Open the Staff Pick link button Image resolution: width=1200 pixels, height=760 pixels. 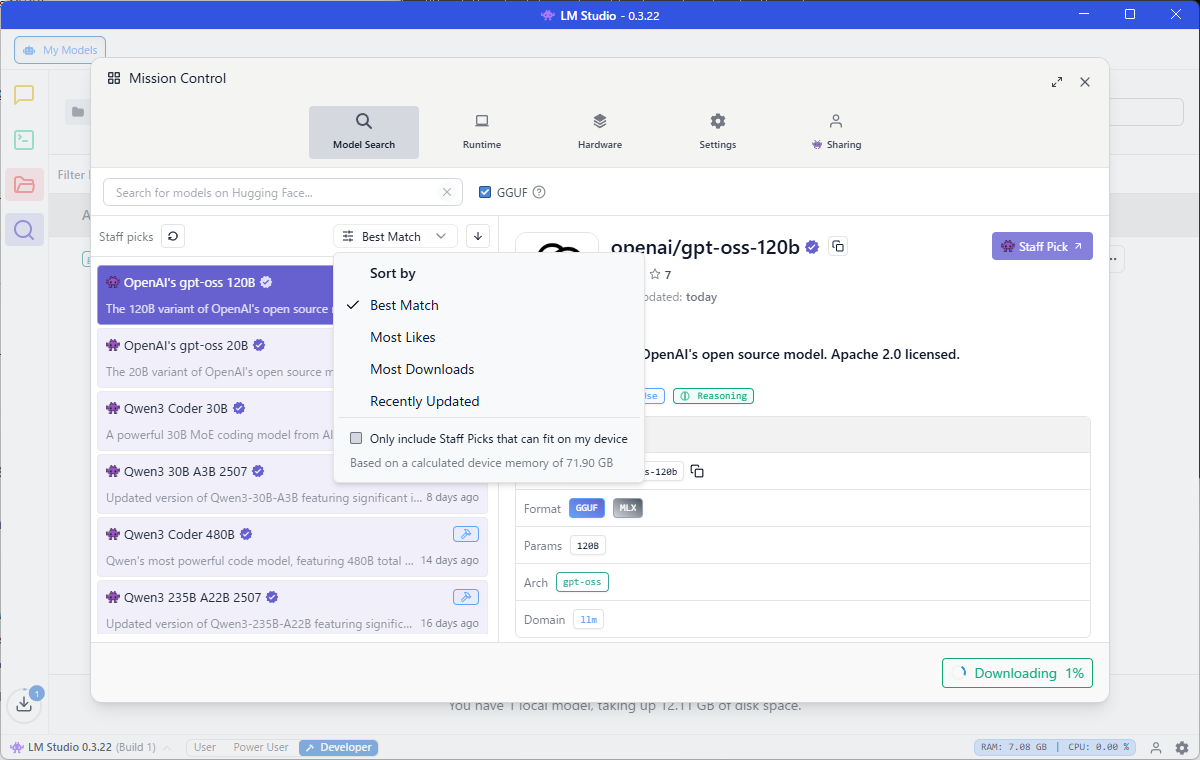1042,246
